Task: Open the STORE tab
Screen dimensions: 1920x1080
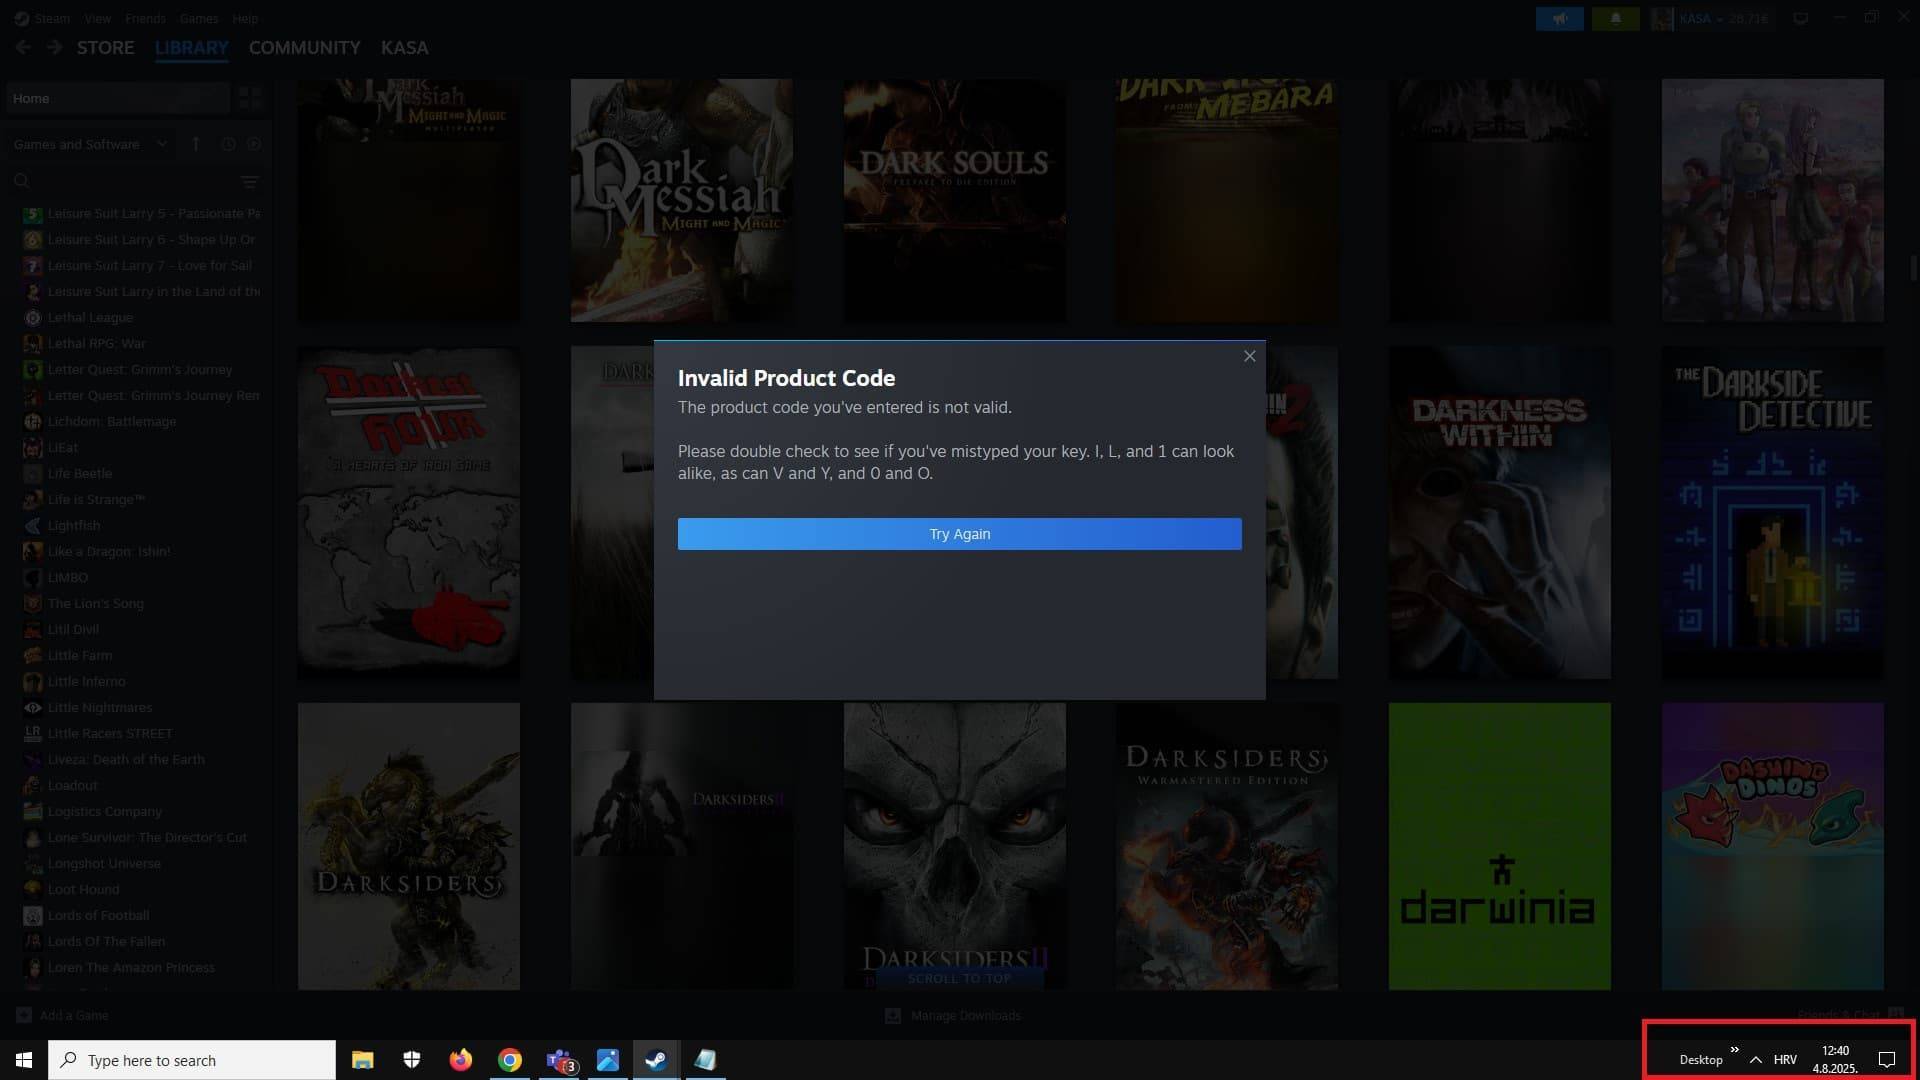Action: coord(105,48)
